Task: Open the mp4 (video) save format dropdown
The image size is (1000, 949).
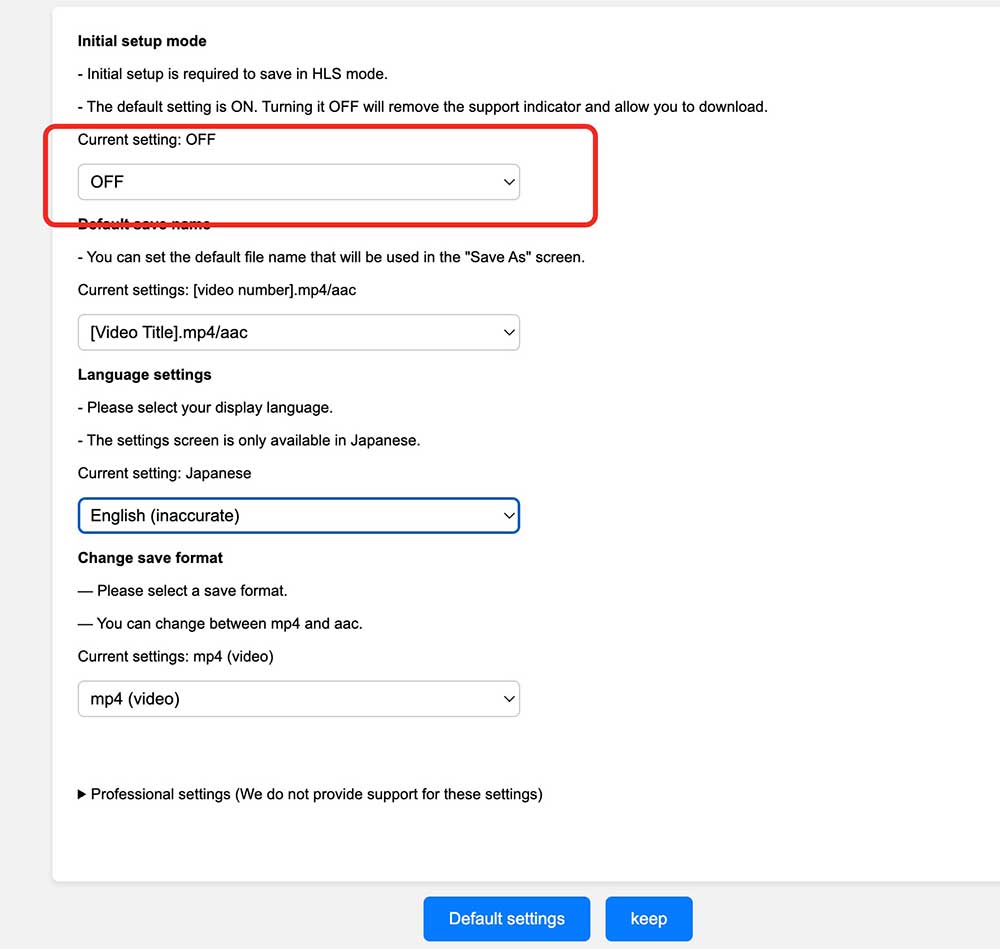Action: pyautogui.click(x=298, y=699)
